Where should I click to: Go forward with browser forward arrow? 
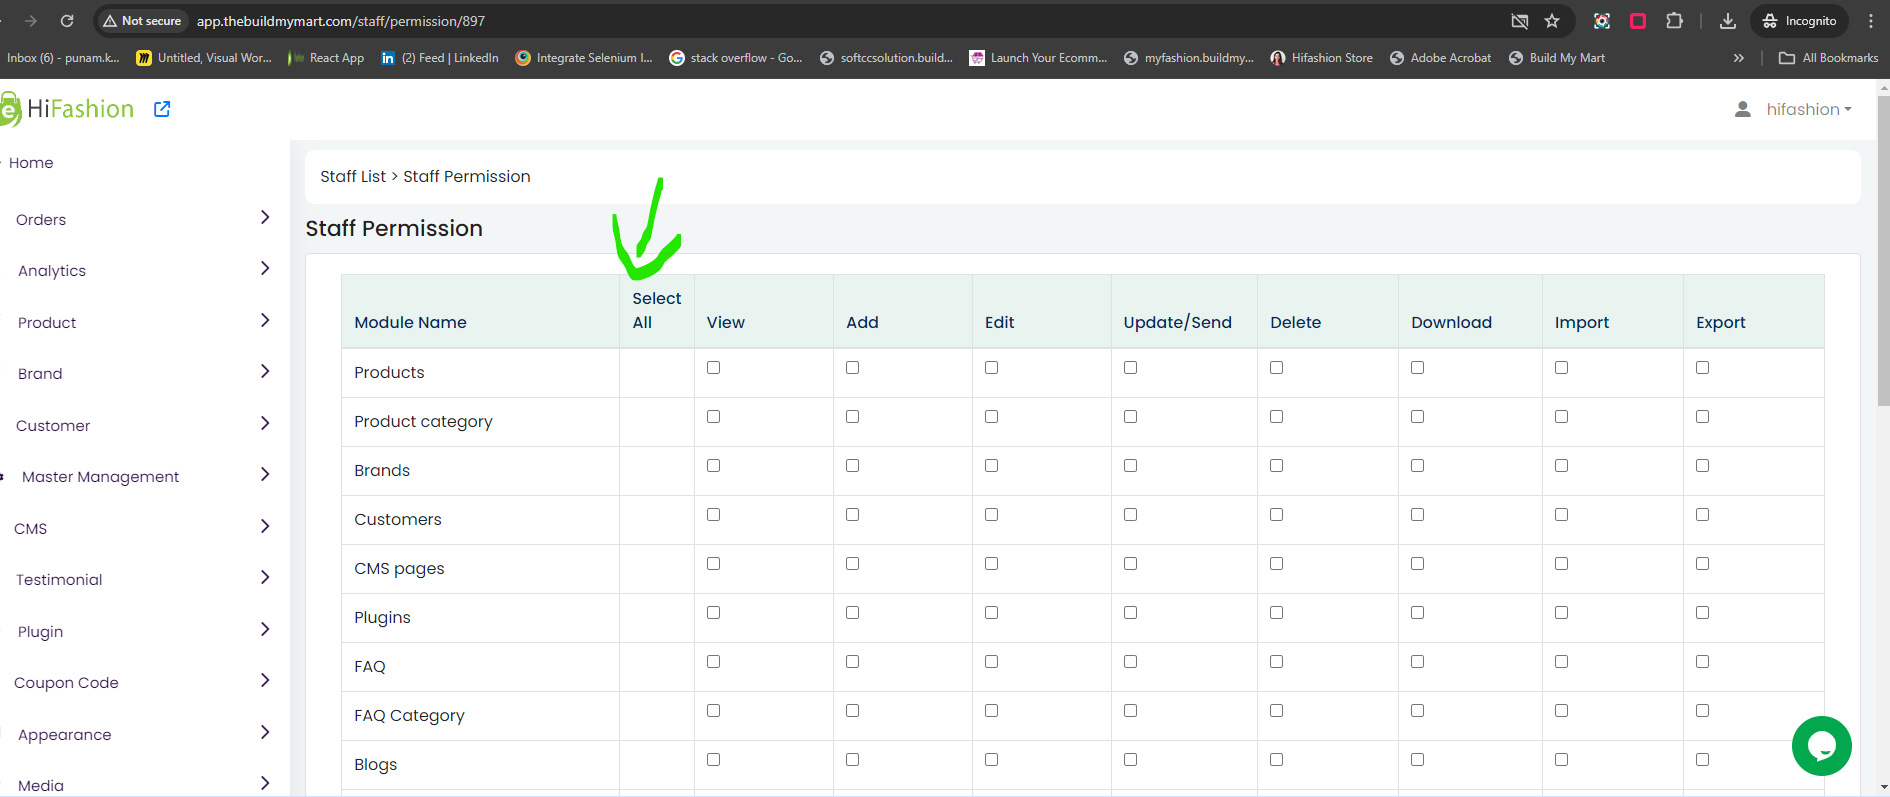31,21
